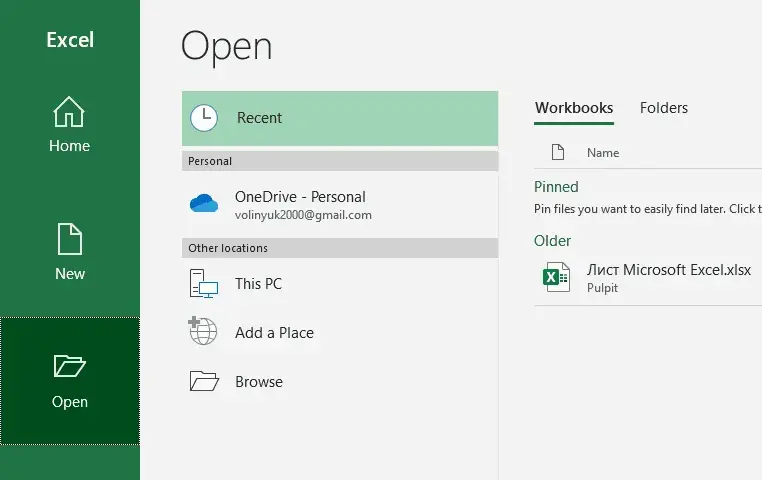Click the Add a Place label
Screen dimensions: 762x480
point(275,333)
